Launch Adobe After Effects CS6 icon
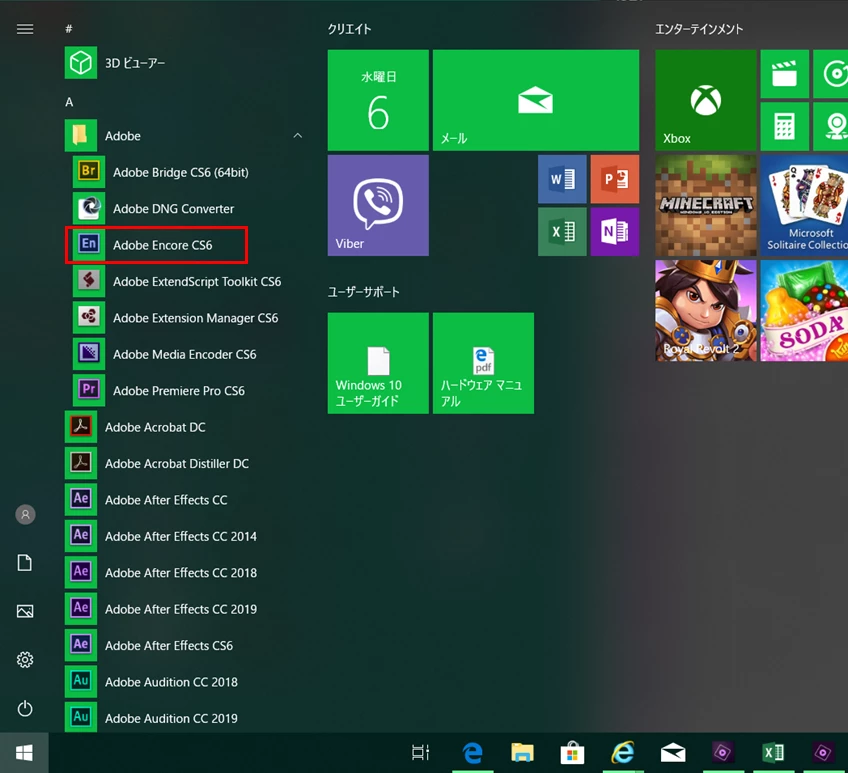 click(x=81, y=645)
